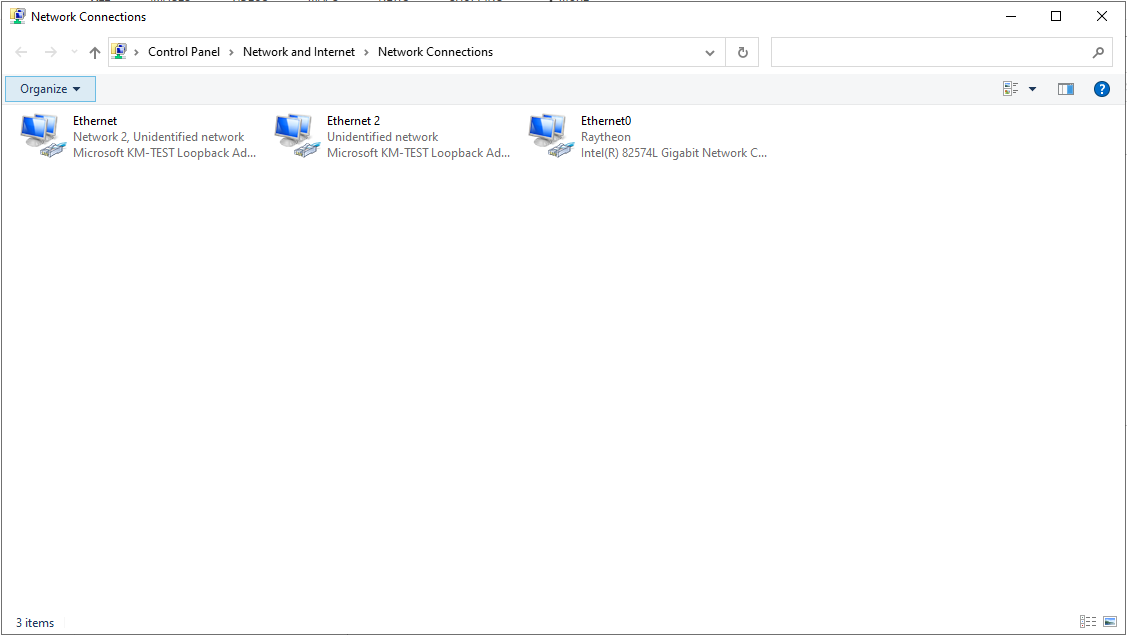This screenshot has width=1127, height=635.
Task: Open the recent locations dropdown
Action: (x=74, y=52)
